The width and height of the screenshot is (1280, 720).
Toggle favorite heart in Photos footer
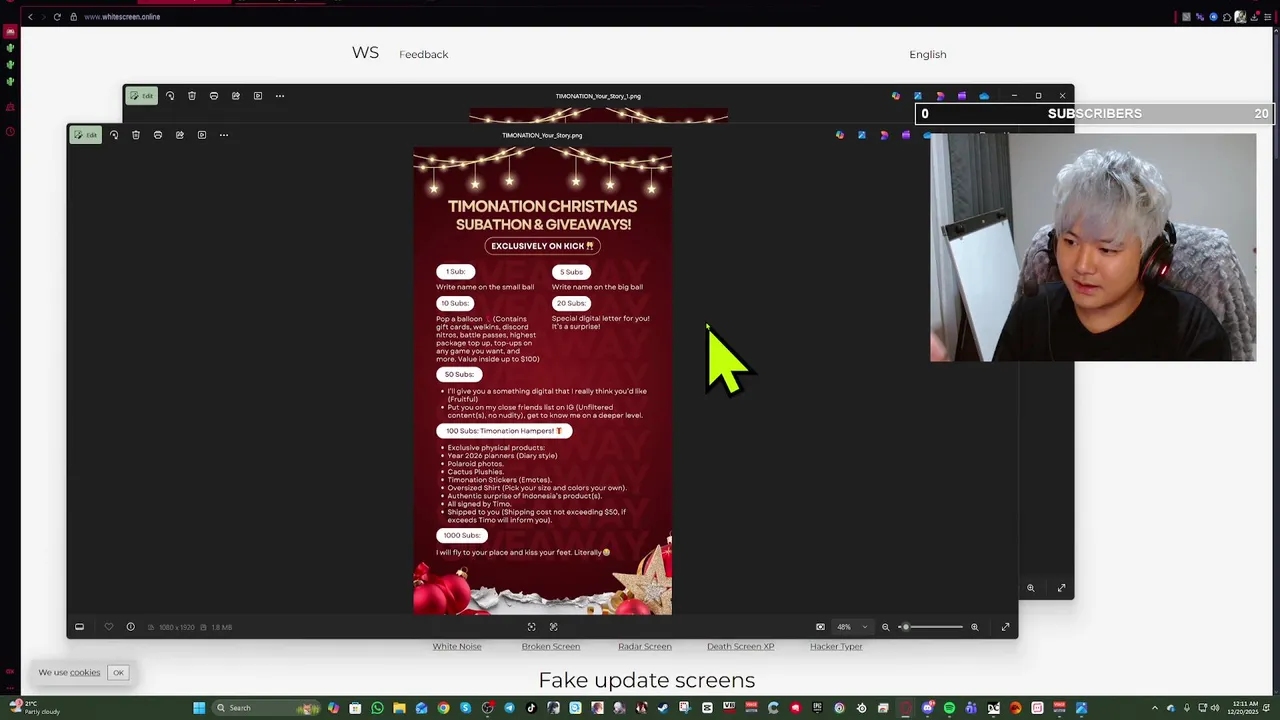tap(109, 627)
